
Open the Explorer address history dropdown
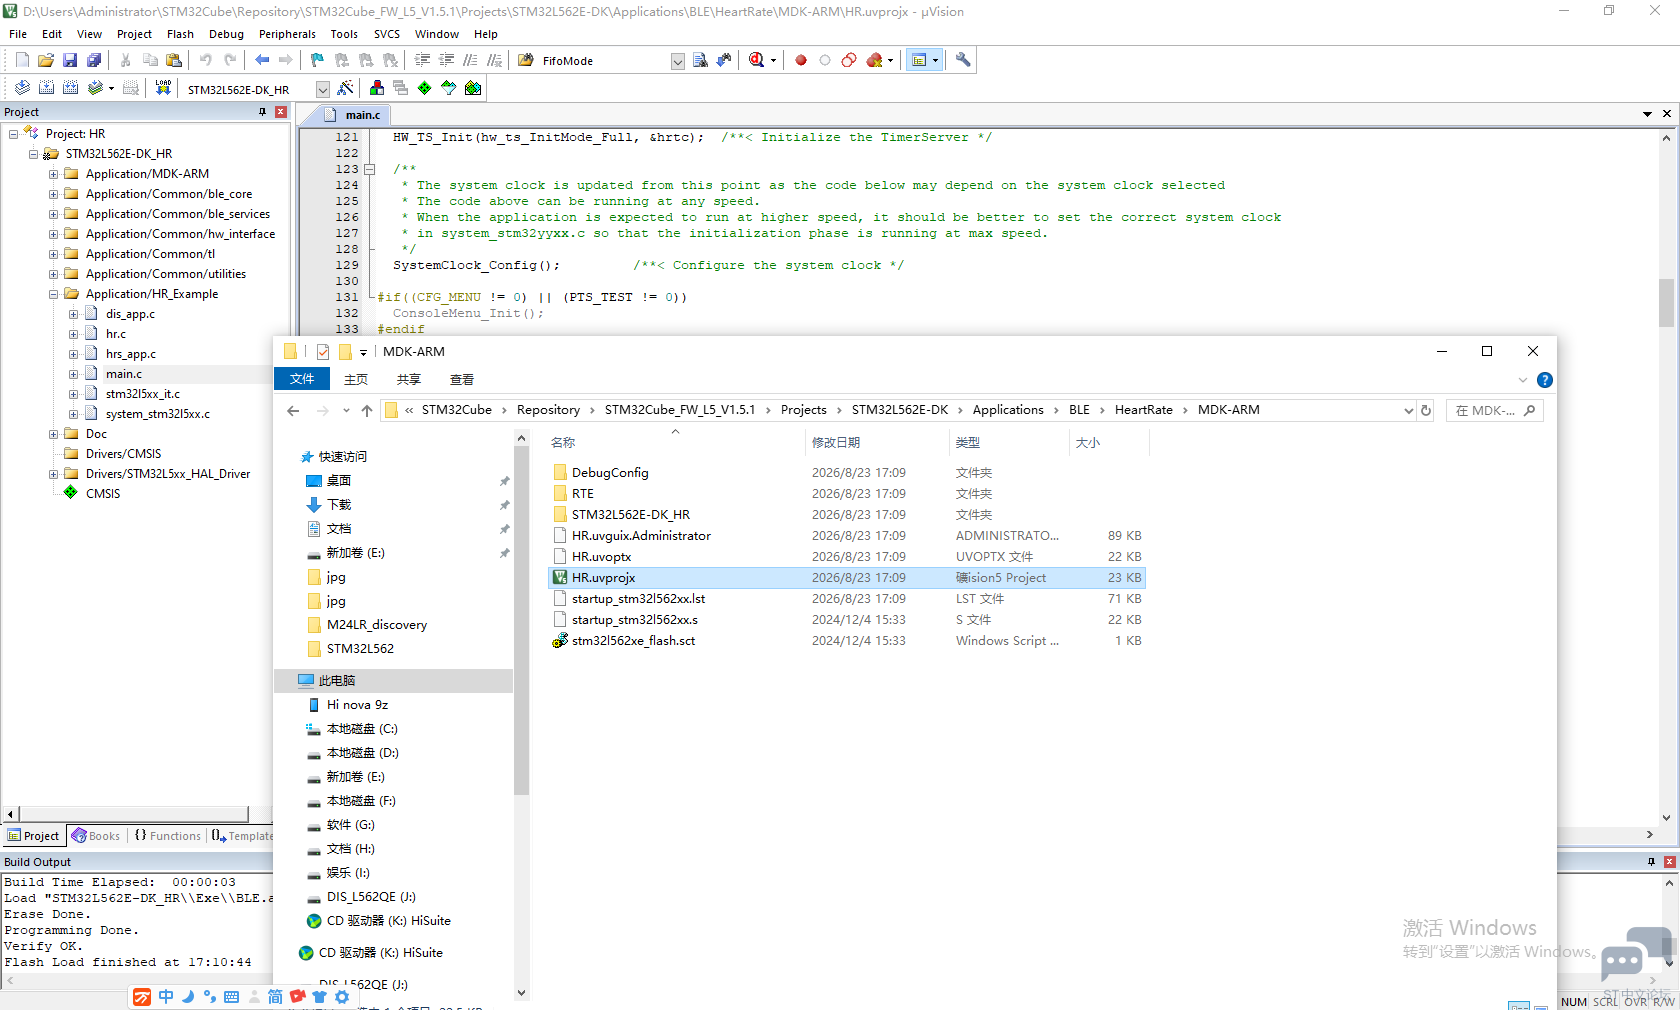point(1409,410)
